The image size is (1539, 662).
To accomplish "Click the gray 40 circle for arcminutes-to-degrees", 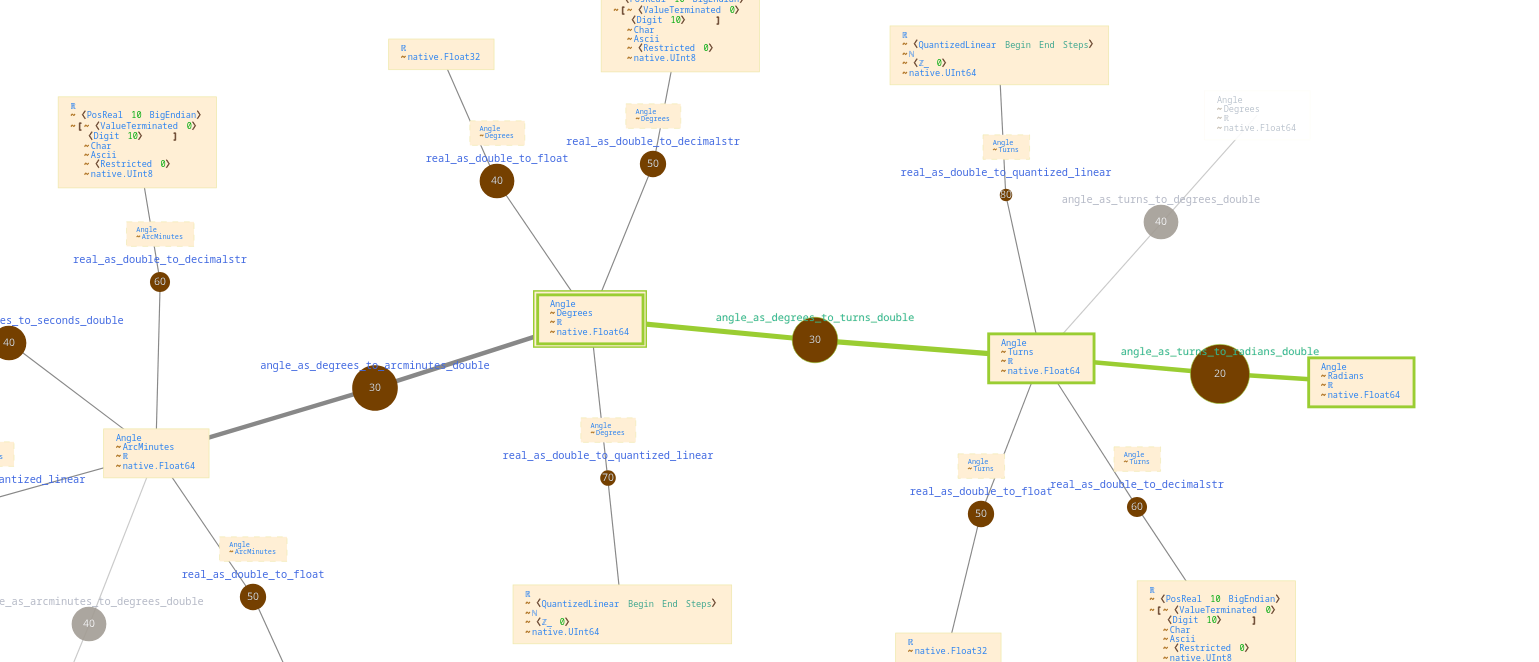I will pyautogui.click(x=89, y=624).
